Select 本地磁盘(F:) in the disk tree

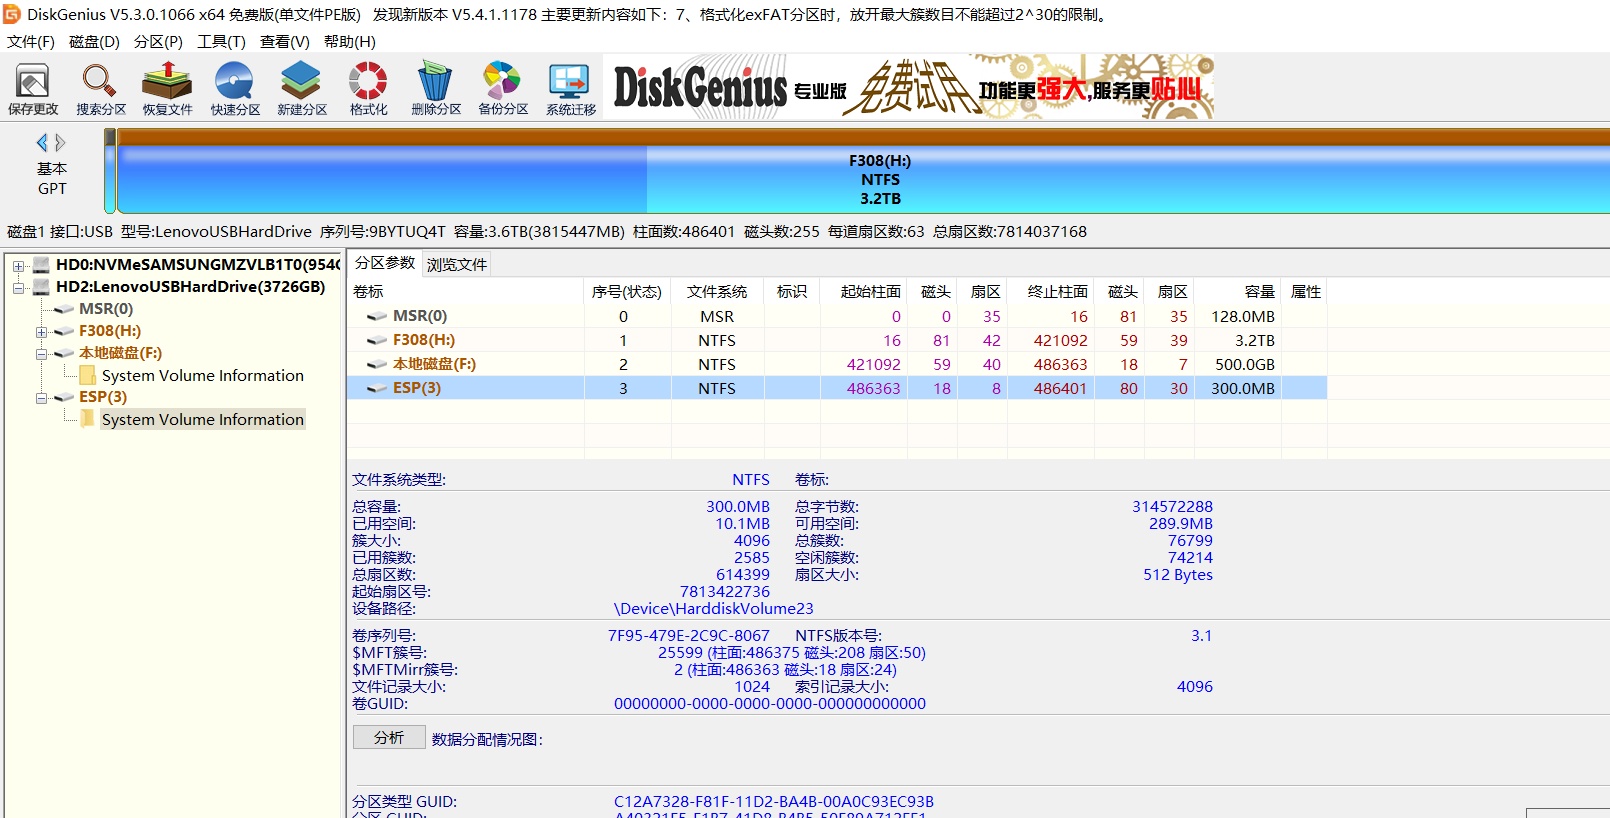coord(120,353)
